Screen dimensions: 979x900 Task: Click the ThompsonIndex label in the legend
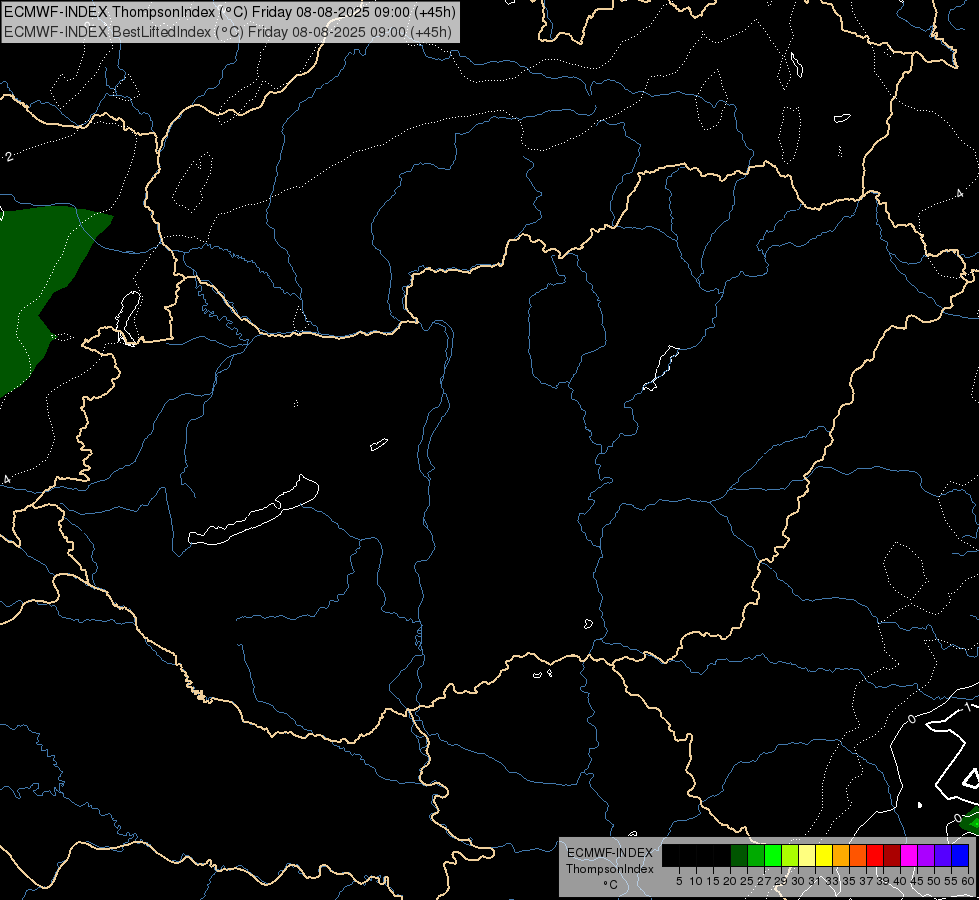coord(609,869)
